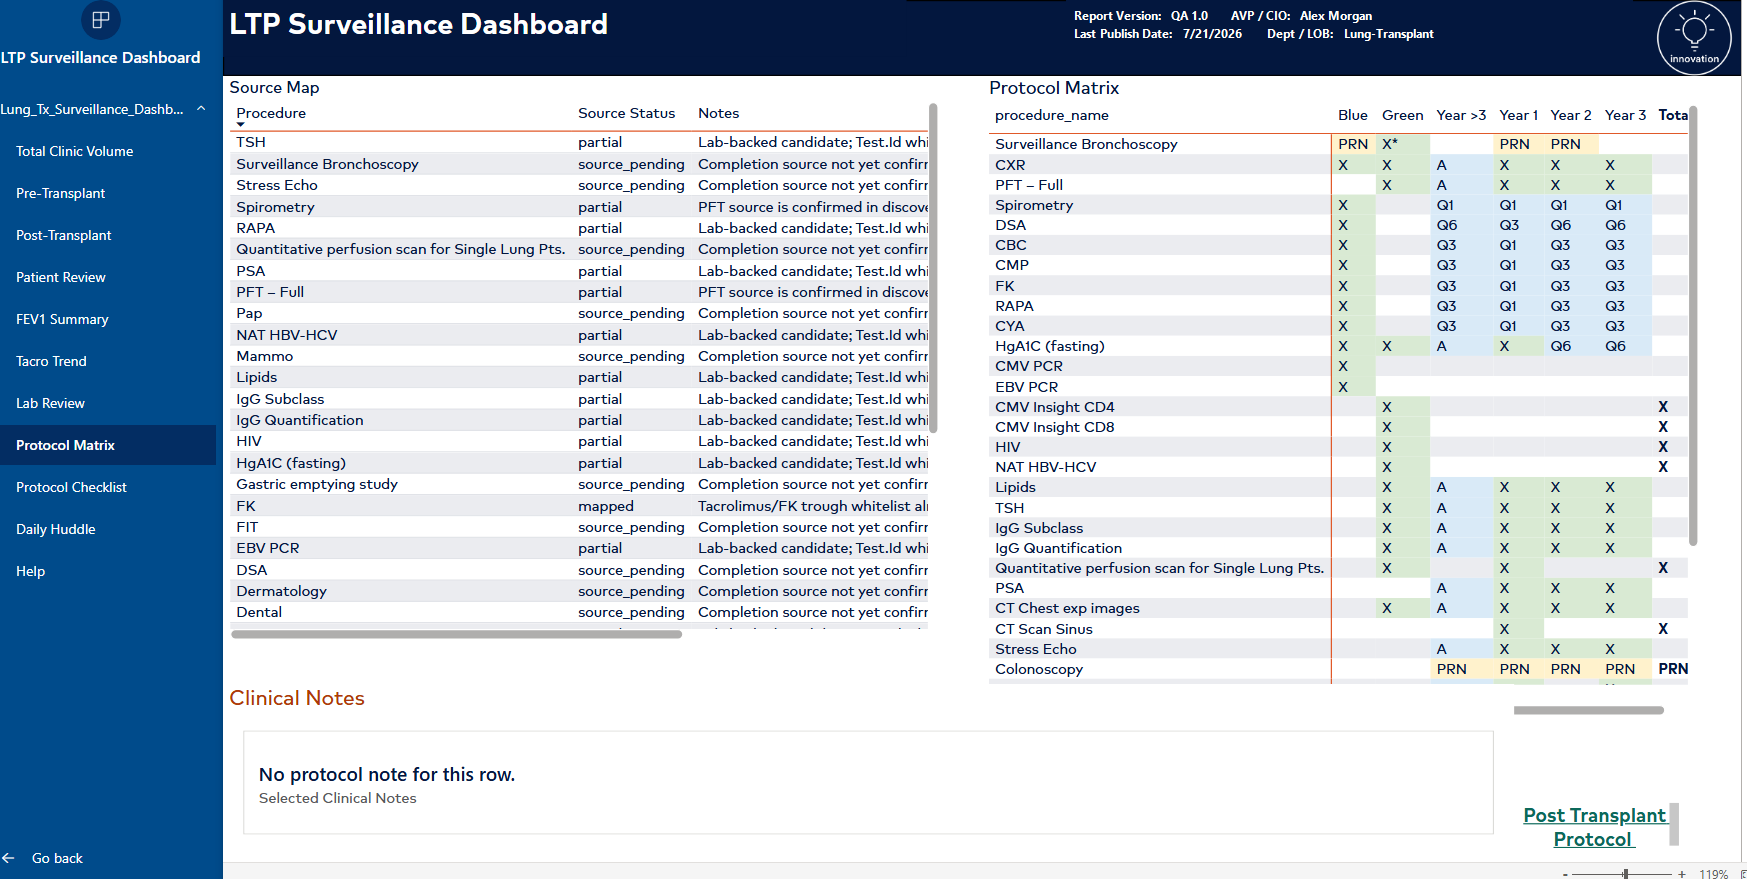Click procedure_name column header in Protocol Matrix
Viewport: 1747px width, 879px height.
click(1051, 115)
